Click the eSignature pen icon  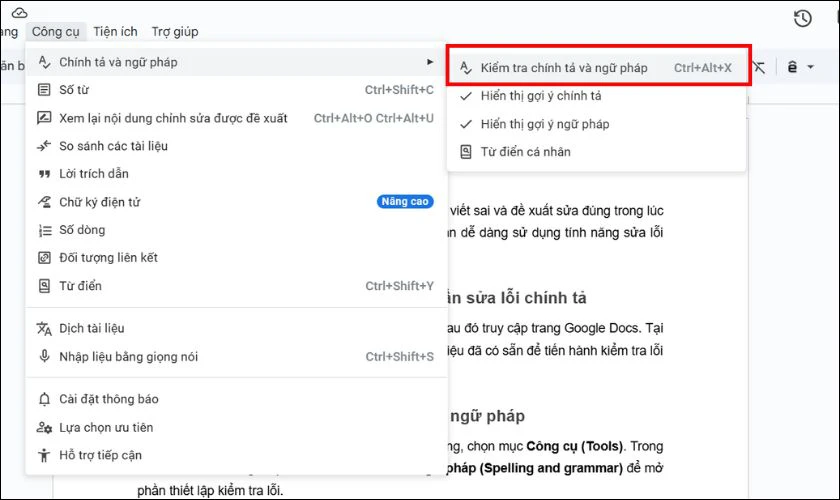click(x=44, y=202)
